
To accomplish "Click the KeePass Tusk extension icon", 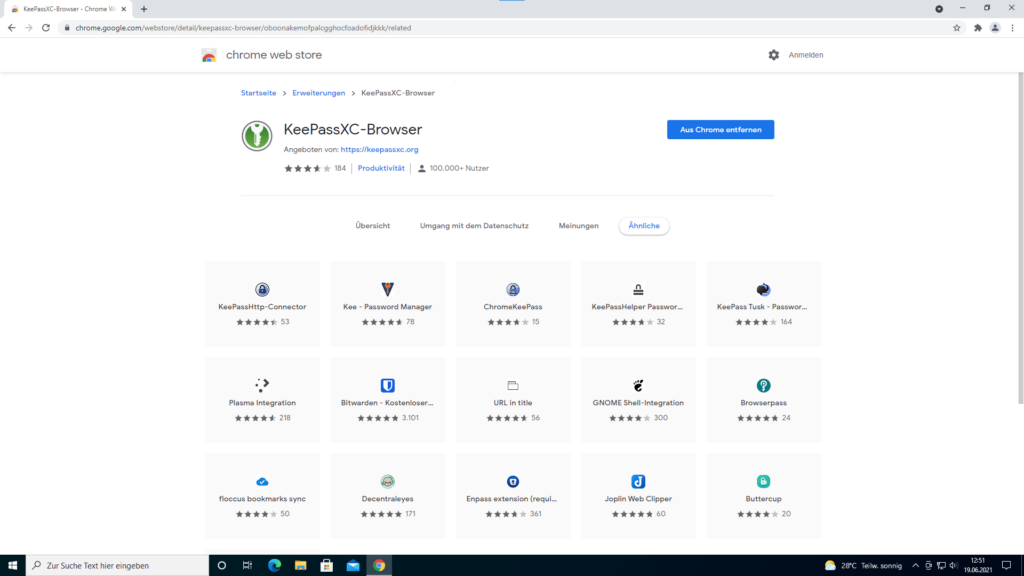I will click(x=763, y=289).
